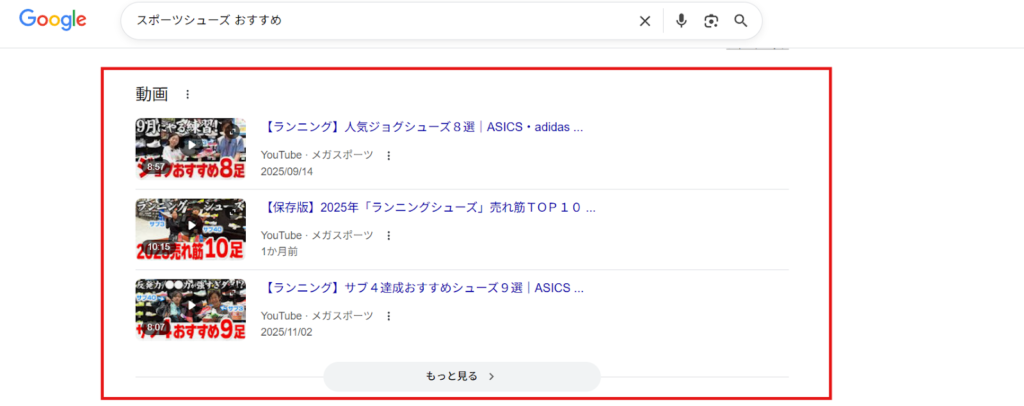Play the 8:57 人気ジョグシューズ8選 video
The width and height of the screenshot is (1024, 406).
click(190, 148)
